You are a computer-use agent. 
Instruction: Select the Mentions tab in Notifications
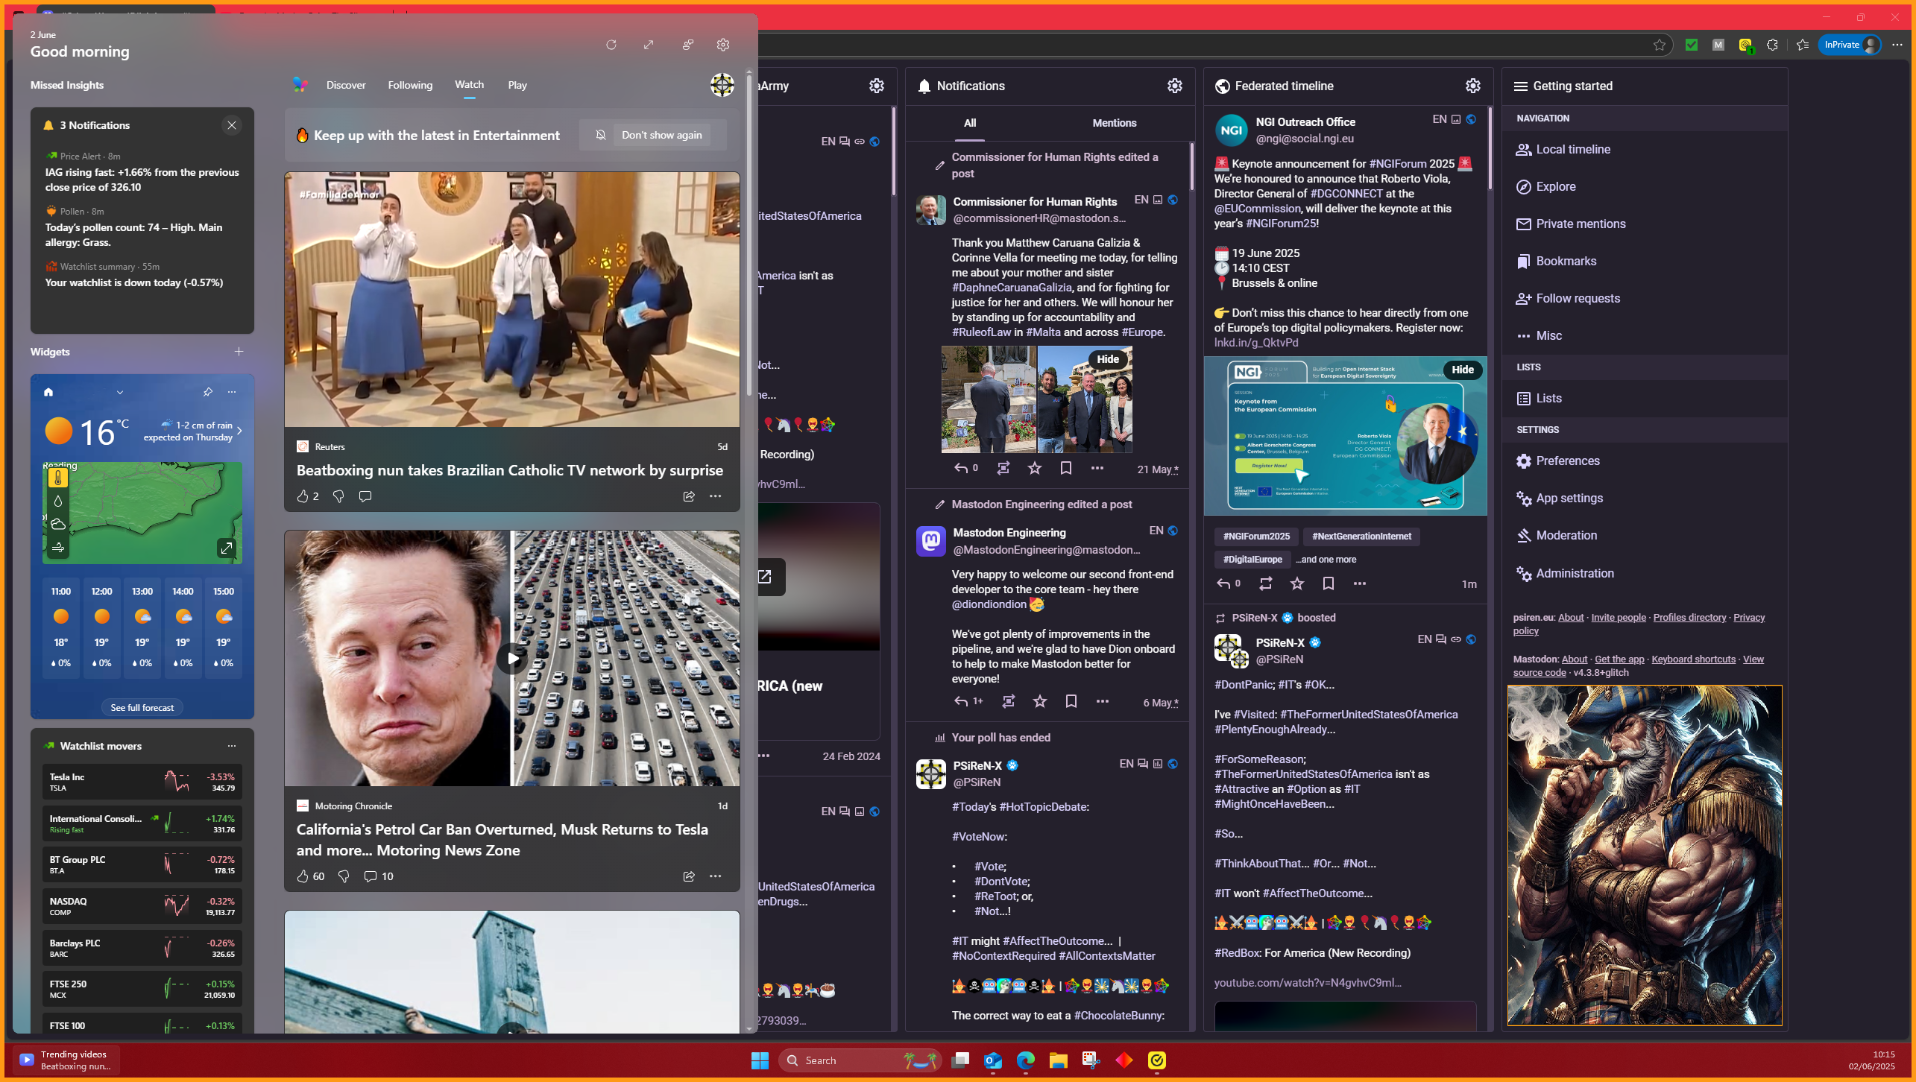tap(1114, 123)
